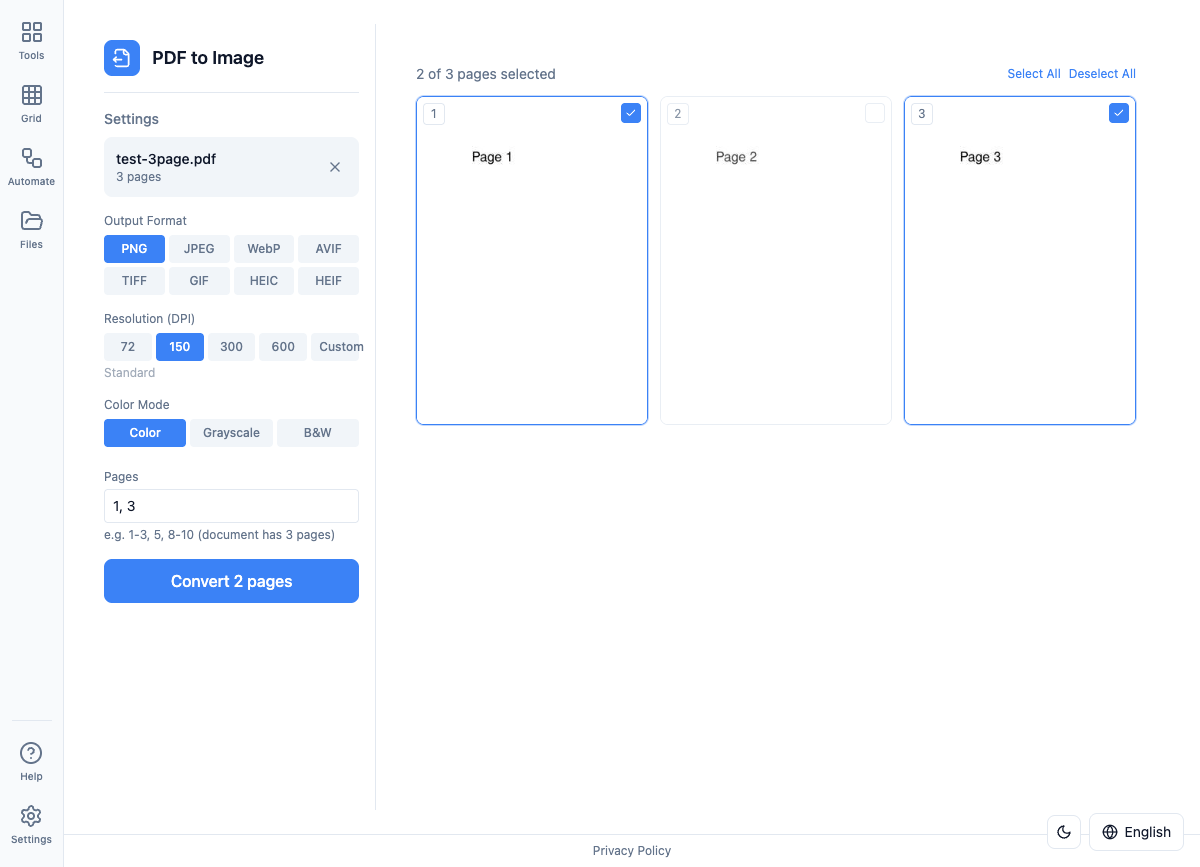1200x867 pixels.
Task: Click the PDF to Image tool icon
Action: pyautogui.click(x=122, y=58)
